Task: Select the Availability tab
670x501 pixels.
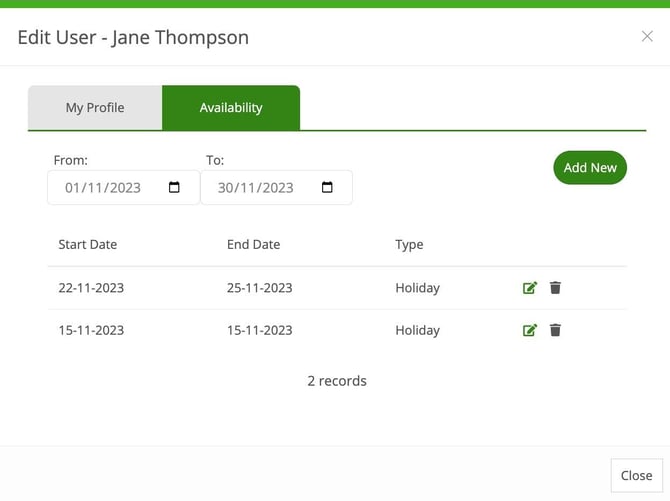Action: point(231,108)
